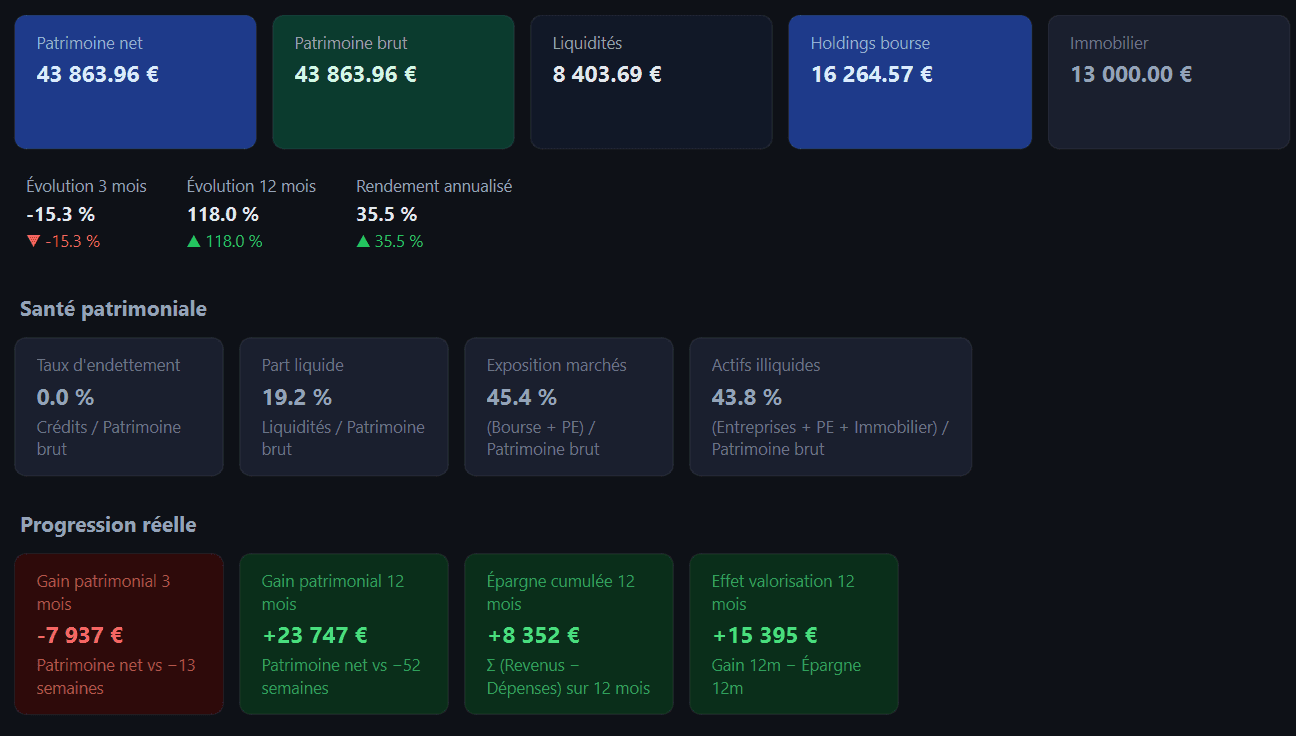The width and height of the screenshot is (1296, 736).
Task: Open the Gain patrimonial 12 mois card
Action: click(x=344, y=634)
